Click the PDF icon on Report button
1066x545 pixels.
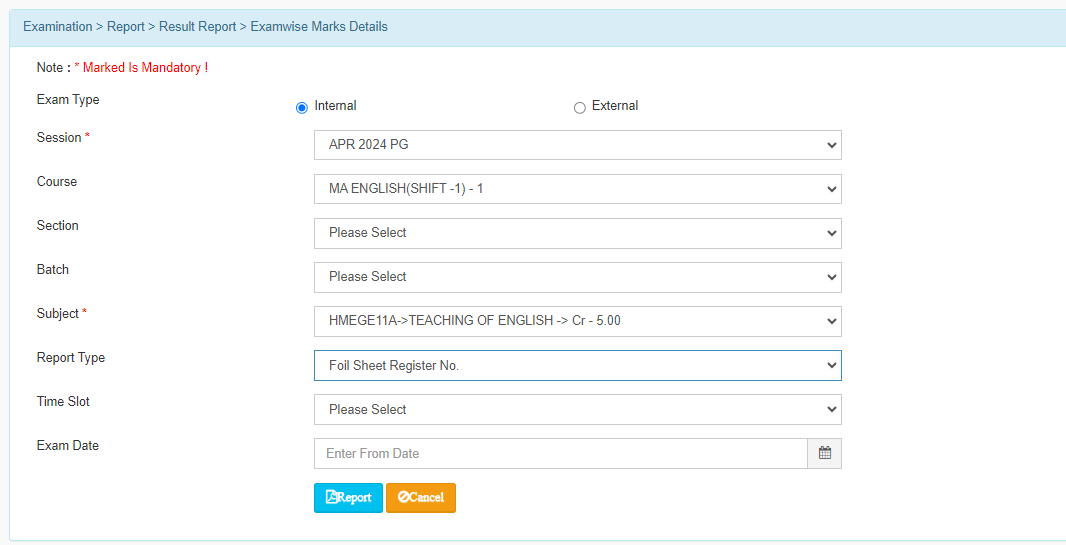click(331, 498)
